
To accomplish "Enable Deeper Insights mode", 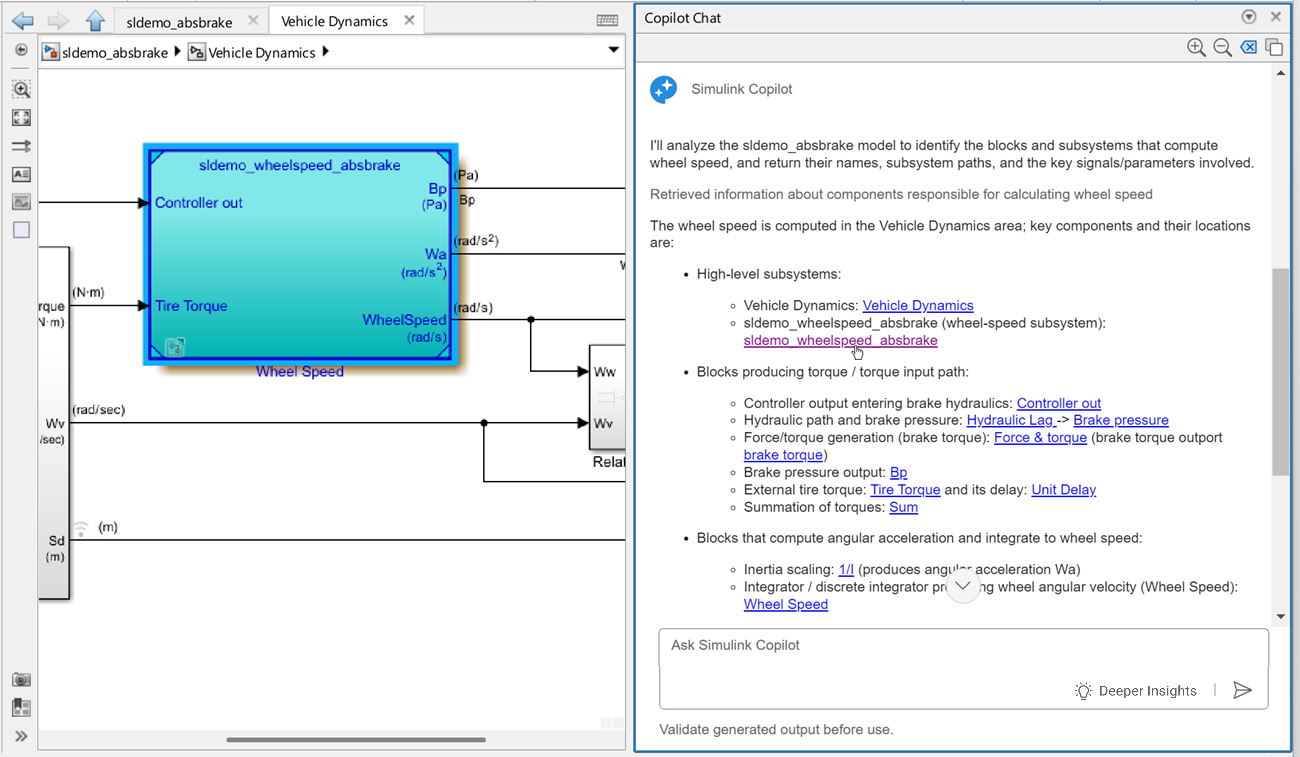I will (1136, 690).
